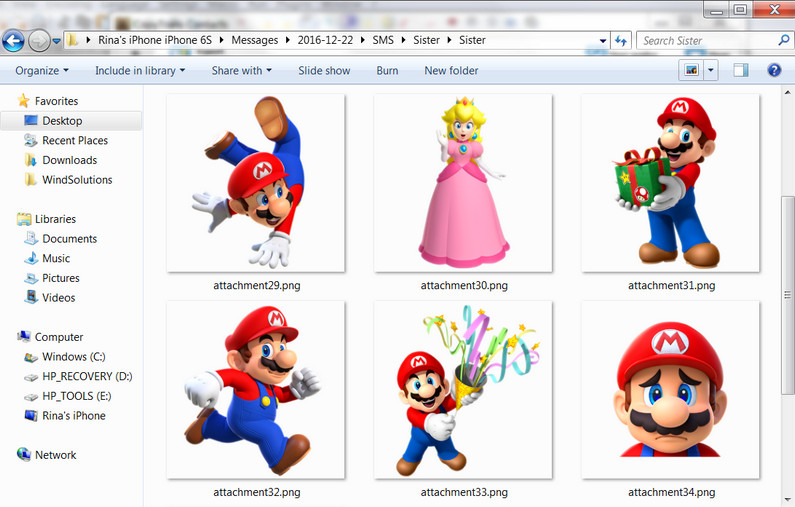The width and height of the screenshot is (795, 507).
Task: Open the WindSolutions folder
Action: [77, 180]
